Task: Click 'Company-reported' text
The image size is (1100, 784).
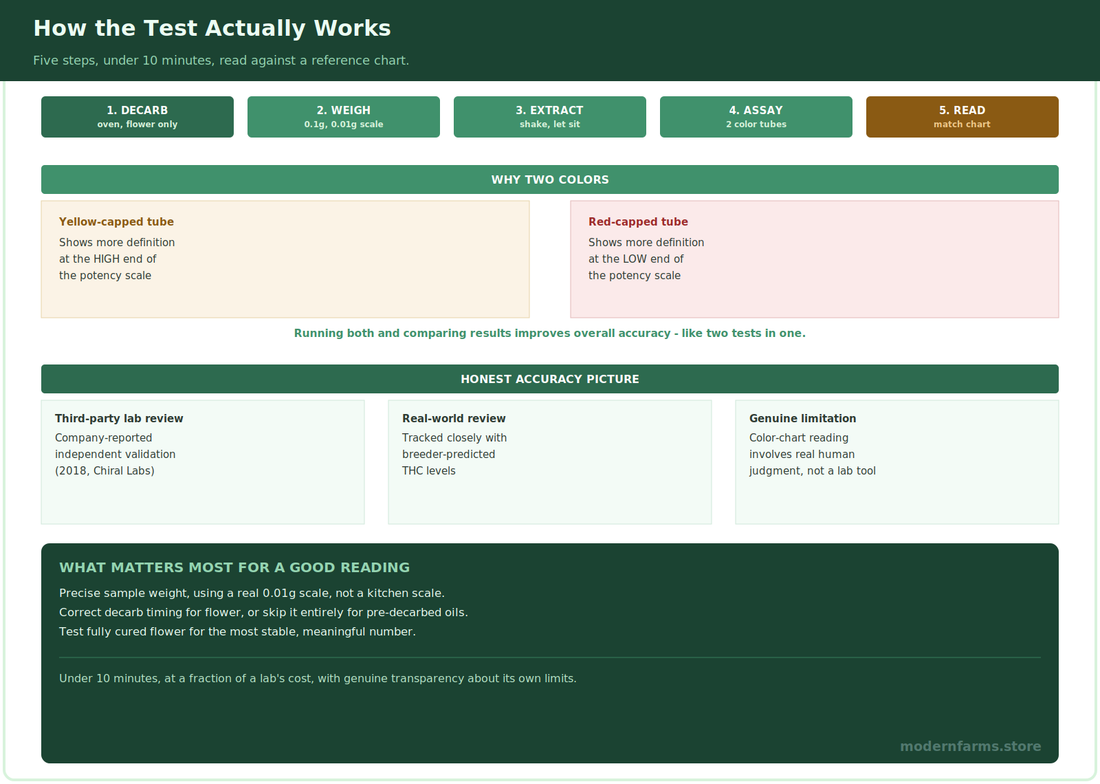Action: (x=104, y=438)
